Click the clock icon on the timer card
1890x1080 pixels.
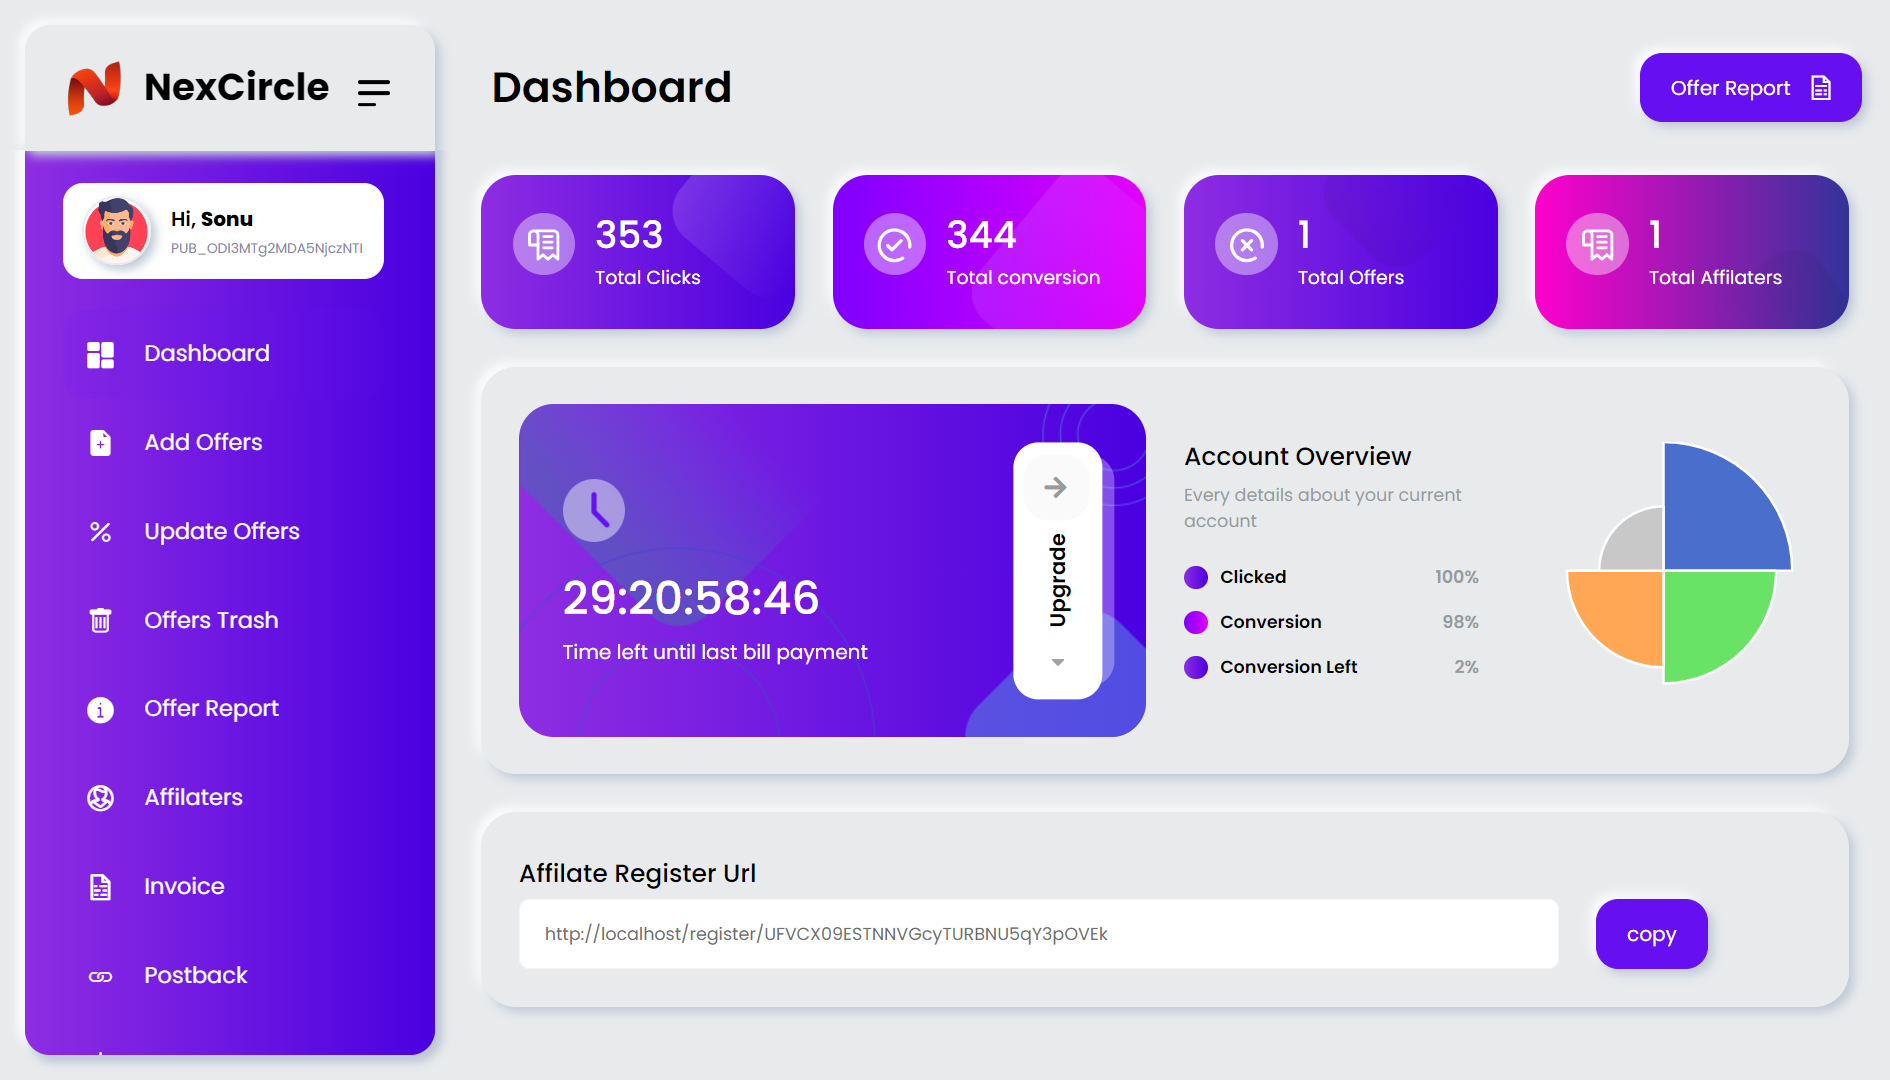point(594,511)
